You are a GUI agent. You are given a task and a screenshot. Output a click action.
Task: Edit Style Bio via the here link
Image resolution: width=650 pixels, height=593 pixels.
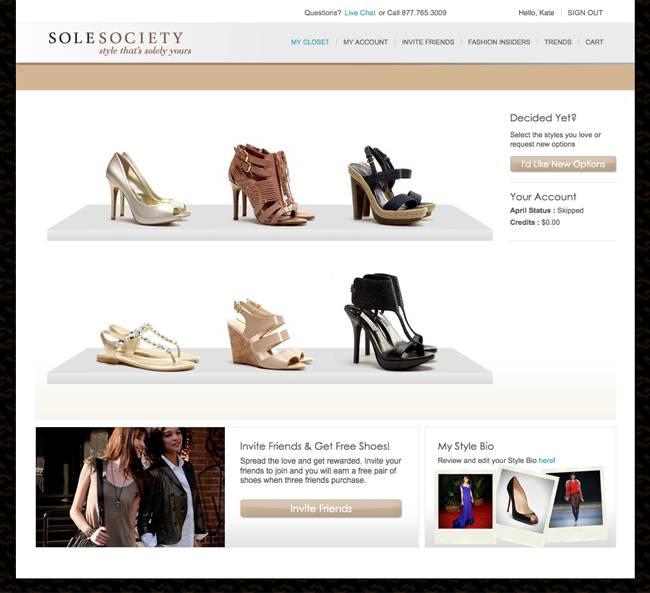pyautogui.click(x=546, y=460)
